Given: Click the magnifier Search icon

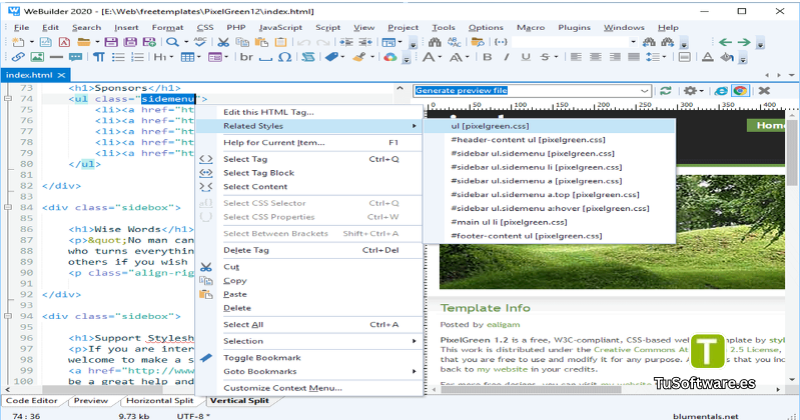Looking at the screenshot, I should (172, 42).
